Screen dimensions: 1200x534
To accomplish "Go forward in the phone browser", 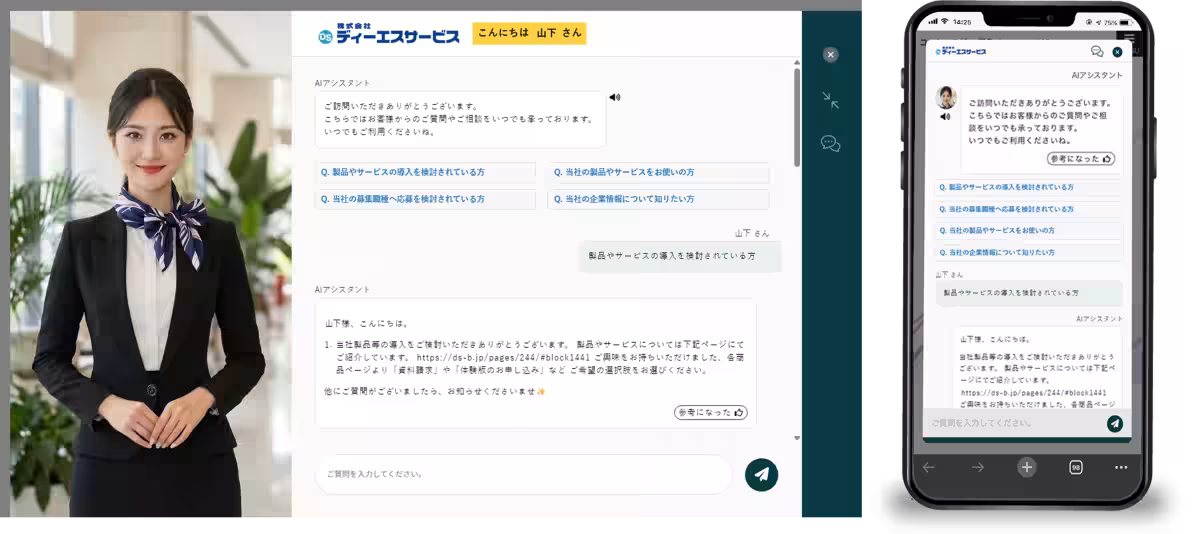I will [978, 467].
